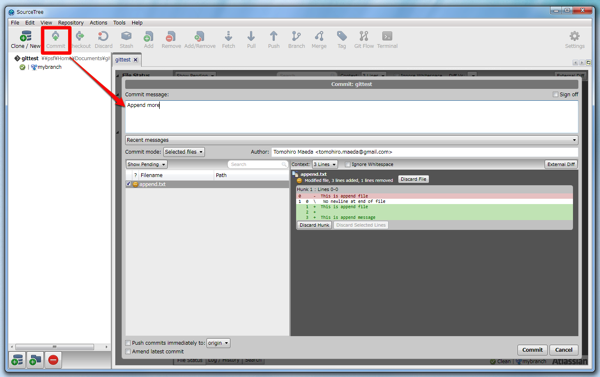Image resolution: width=600 pixels, height=377 pixels.
Task: Open the View menu
Action: [x=46, y=23]
